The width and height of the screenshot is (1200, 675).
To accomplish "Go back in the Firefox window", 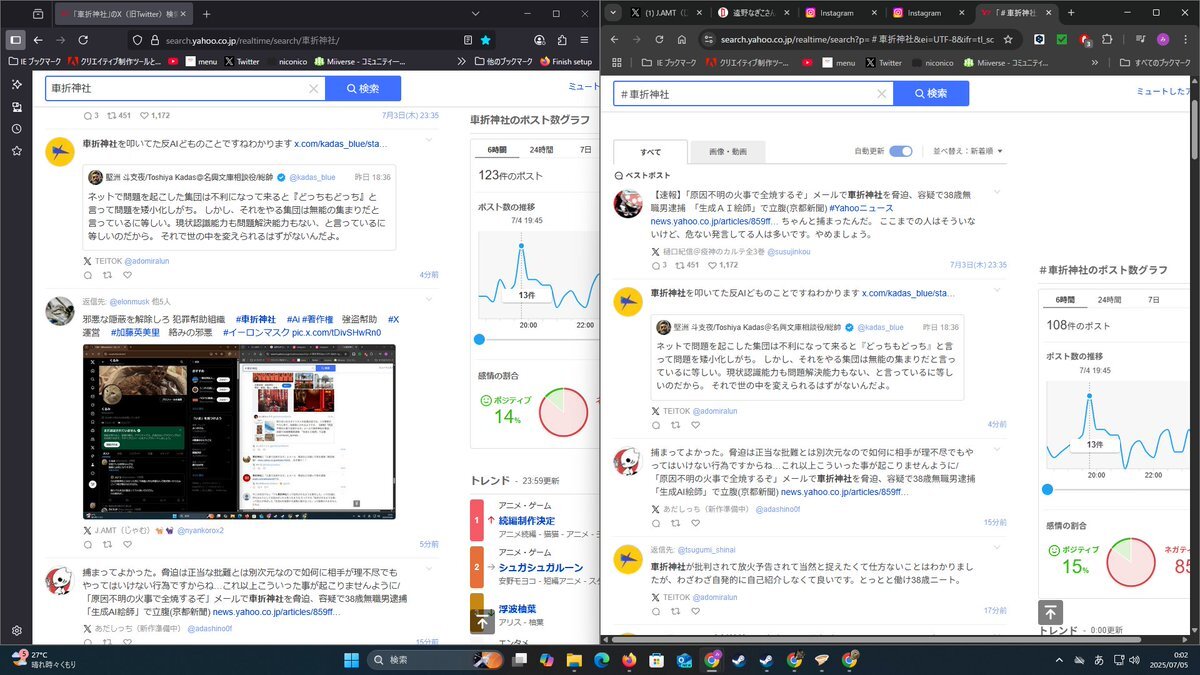I will 38,40.
